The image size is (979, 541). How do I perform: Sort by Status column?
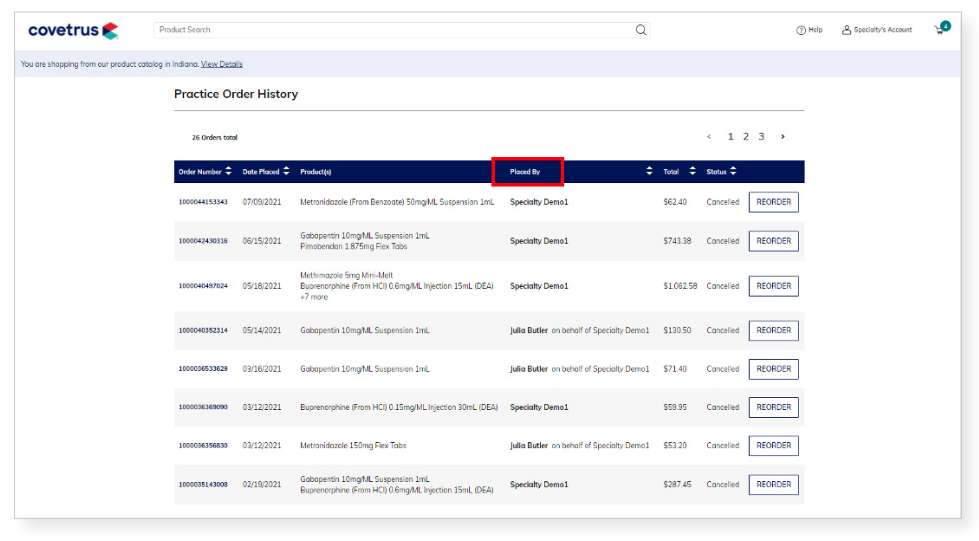pos(733,171)
